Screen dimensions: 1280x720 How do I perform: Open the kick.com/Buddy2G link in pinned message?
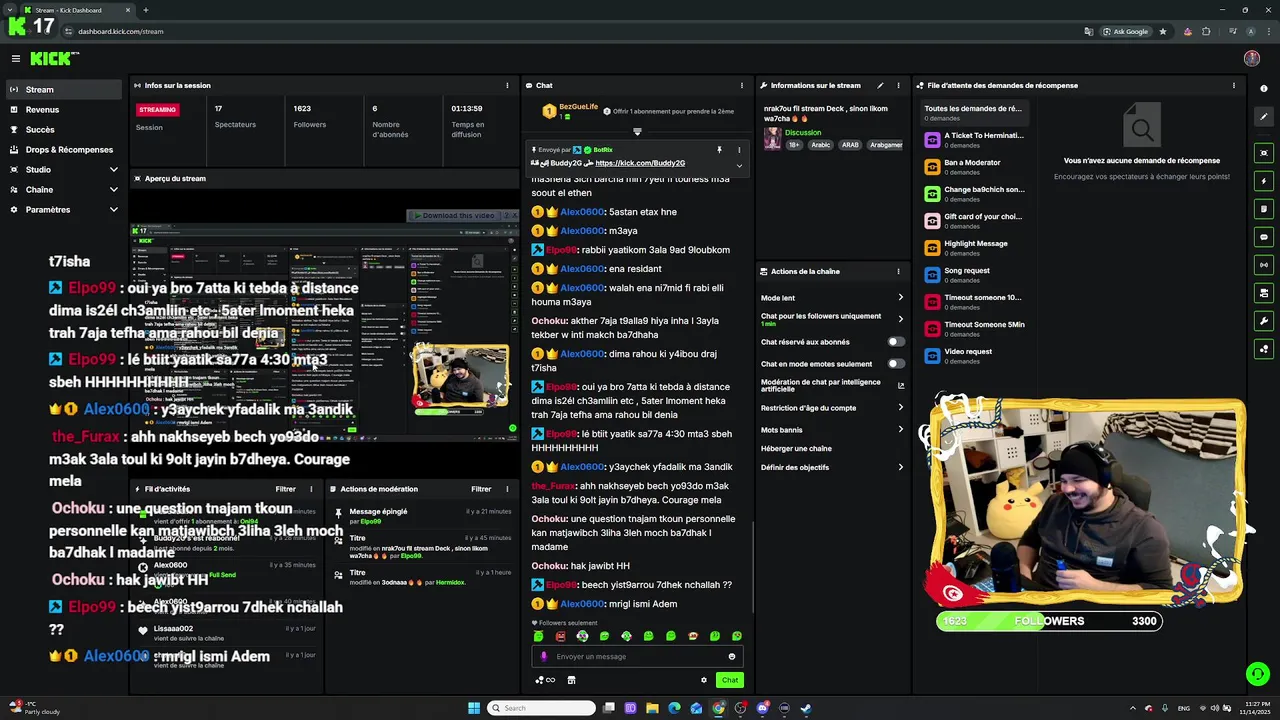pyautogui.click(x=640, y=163)
